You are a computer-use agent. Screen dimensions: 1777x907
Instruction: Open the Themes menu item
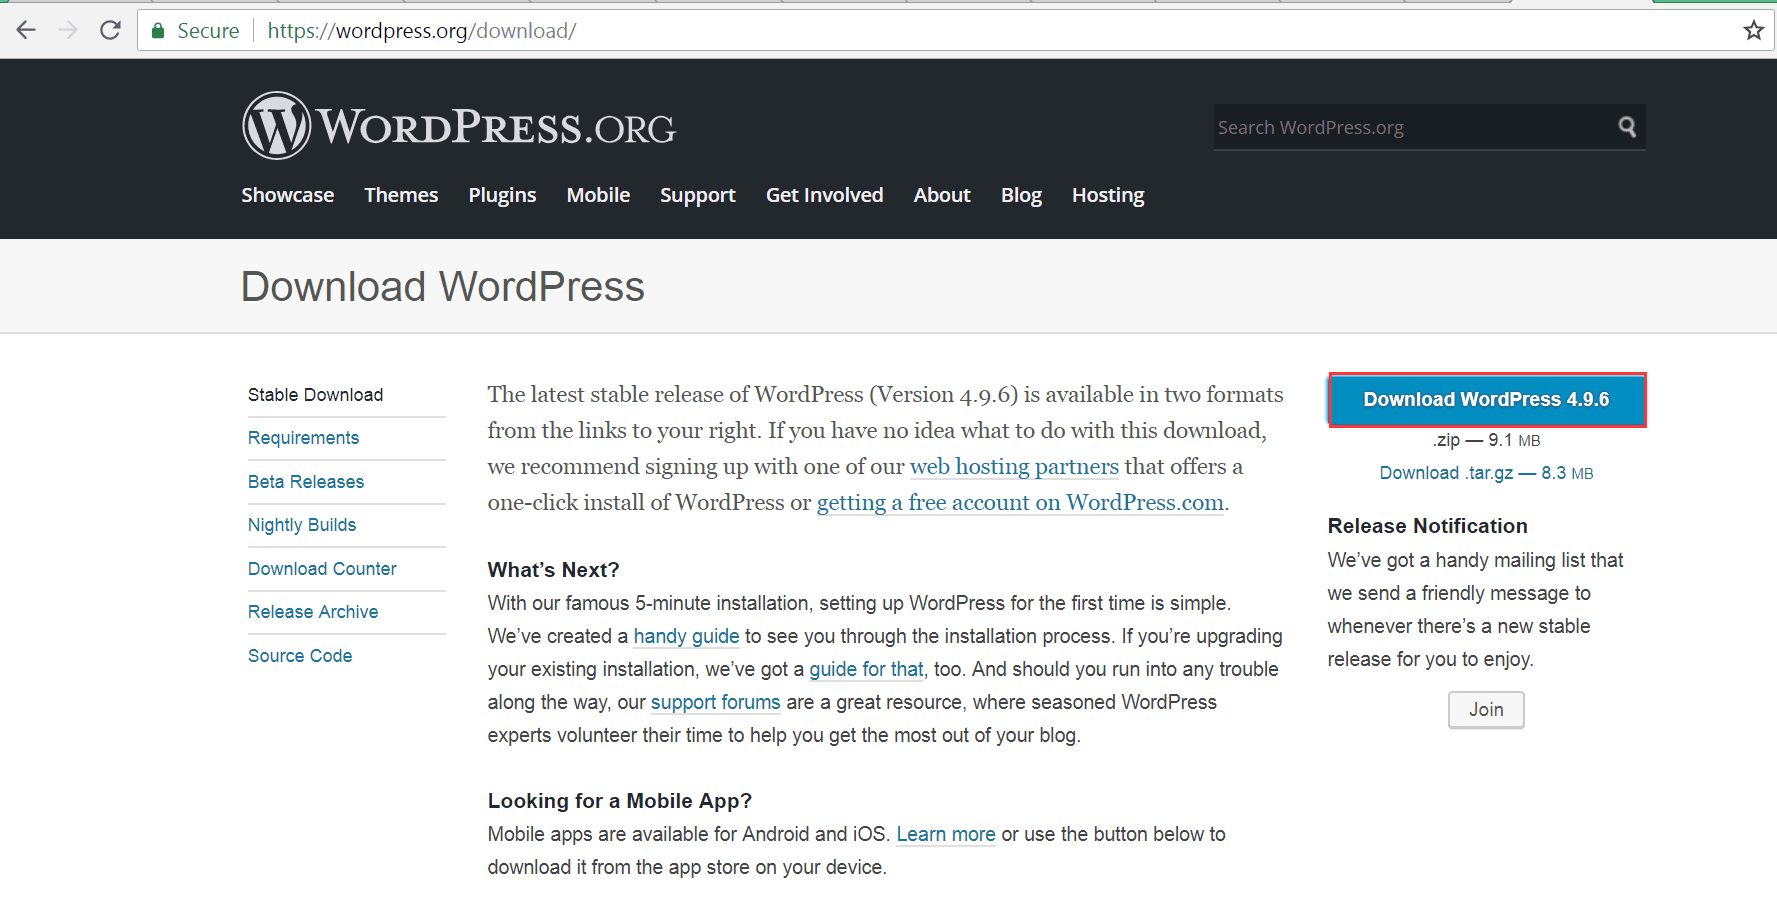pos(401,195)
